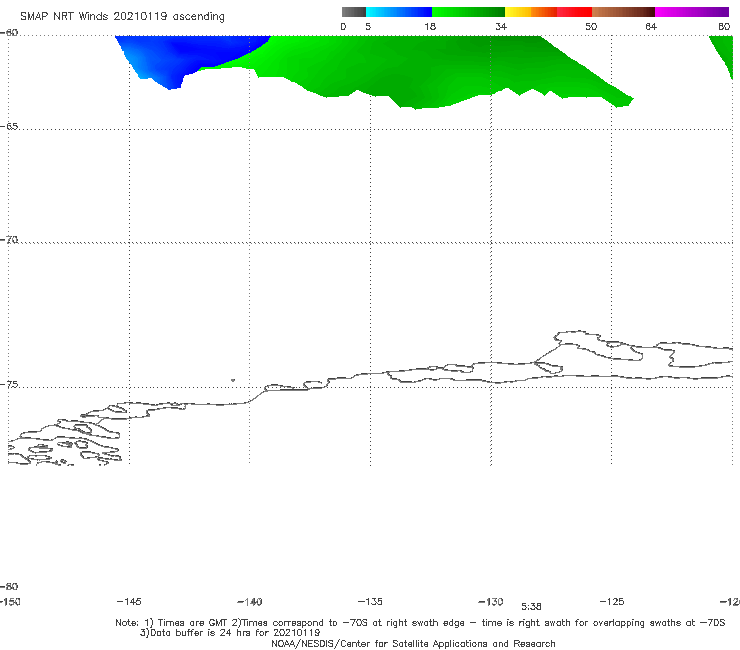This screenshot has height=650, width=740.
Task: Click the longitude label '-125'
Action: pos(612,601)
